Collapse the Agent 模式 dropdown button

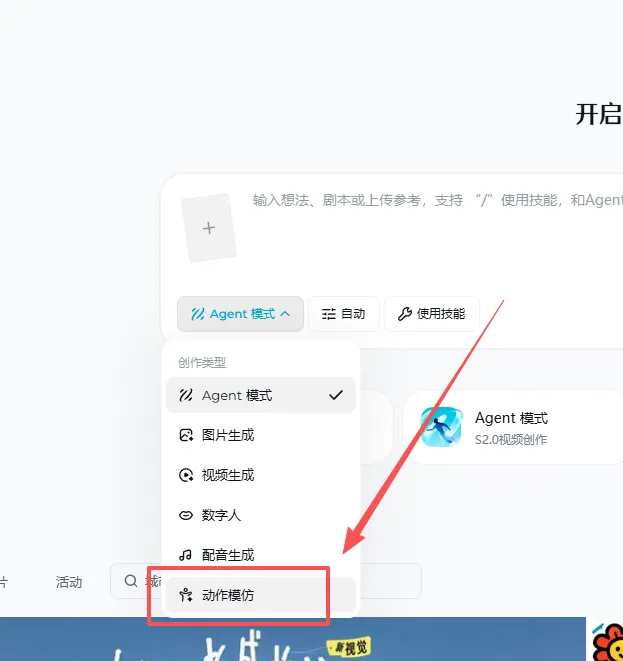pos(240,314)
